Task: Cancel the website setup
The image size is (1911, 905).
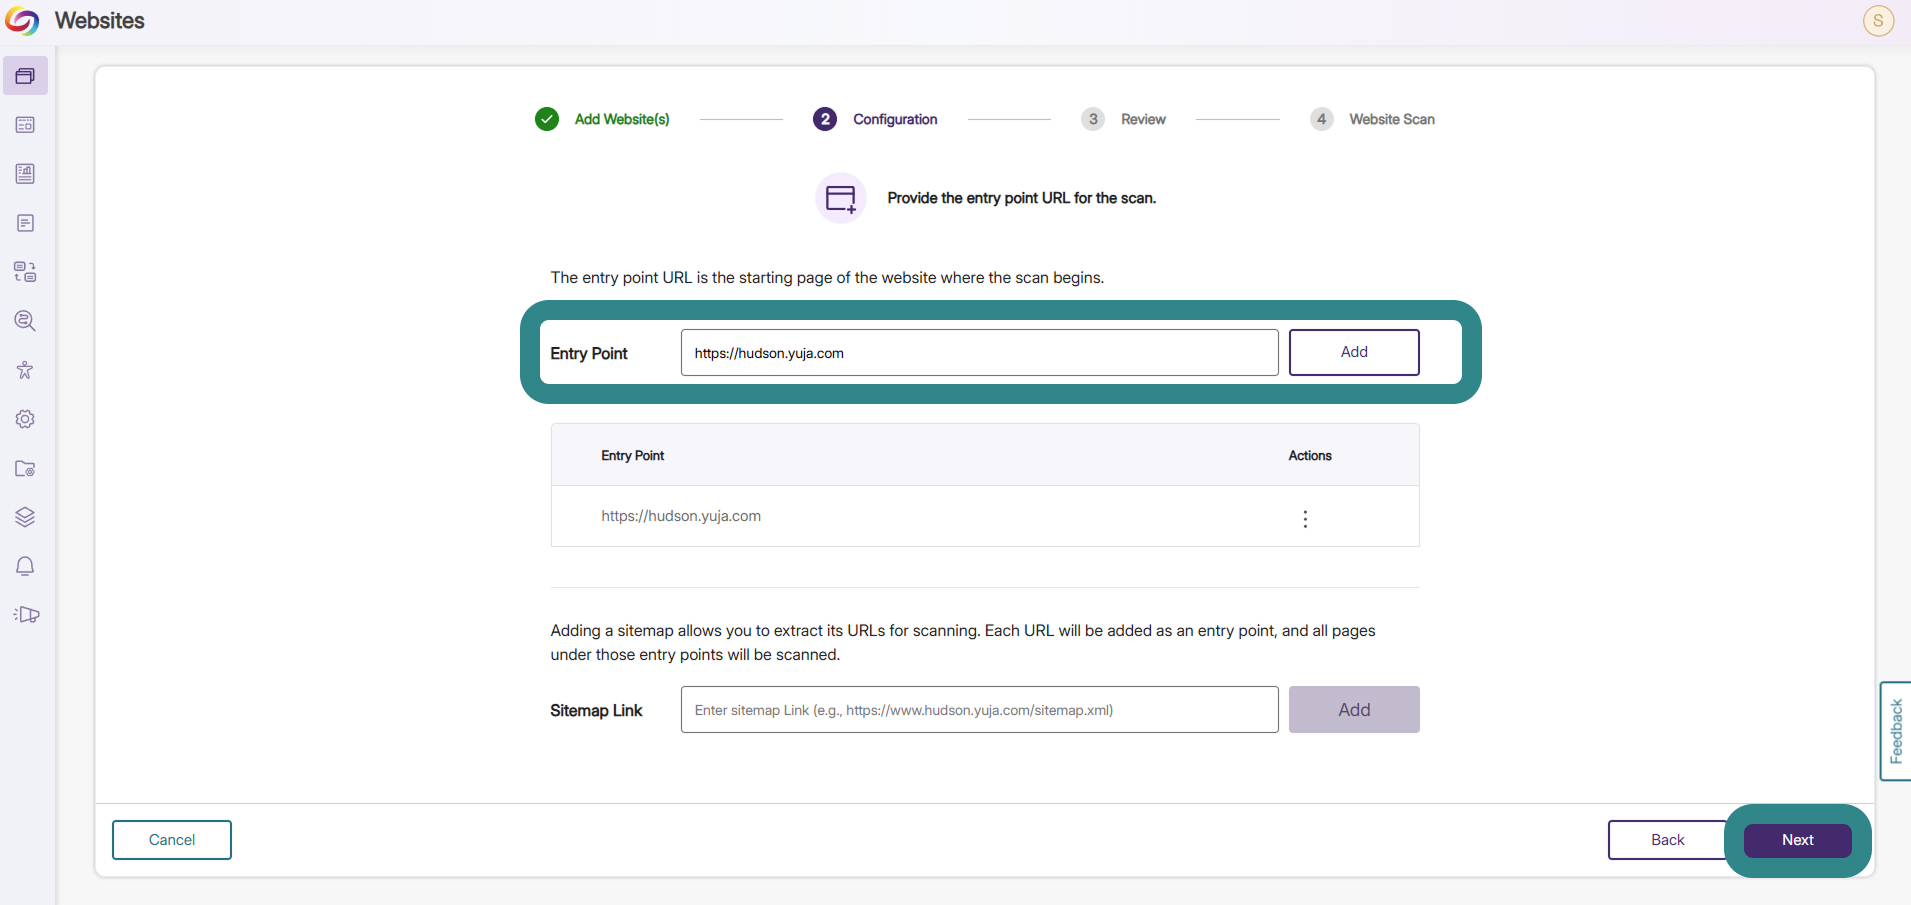Action: 172,840
